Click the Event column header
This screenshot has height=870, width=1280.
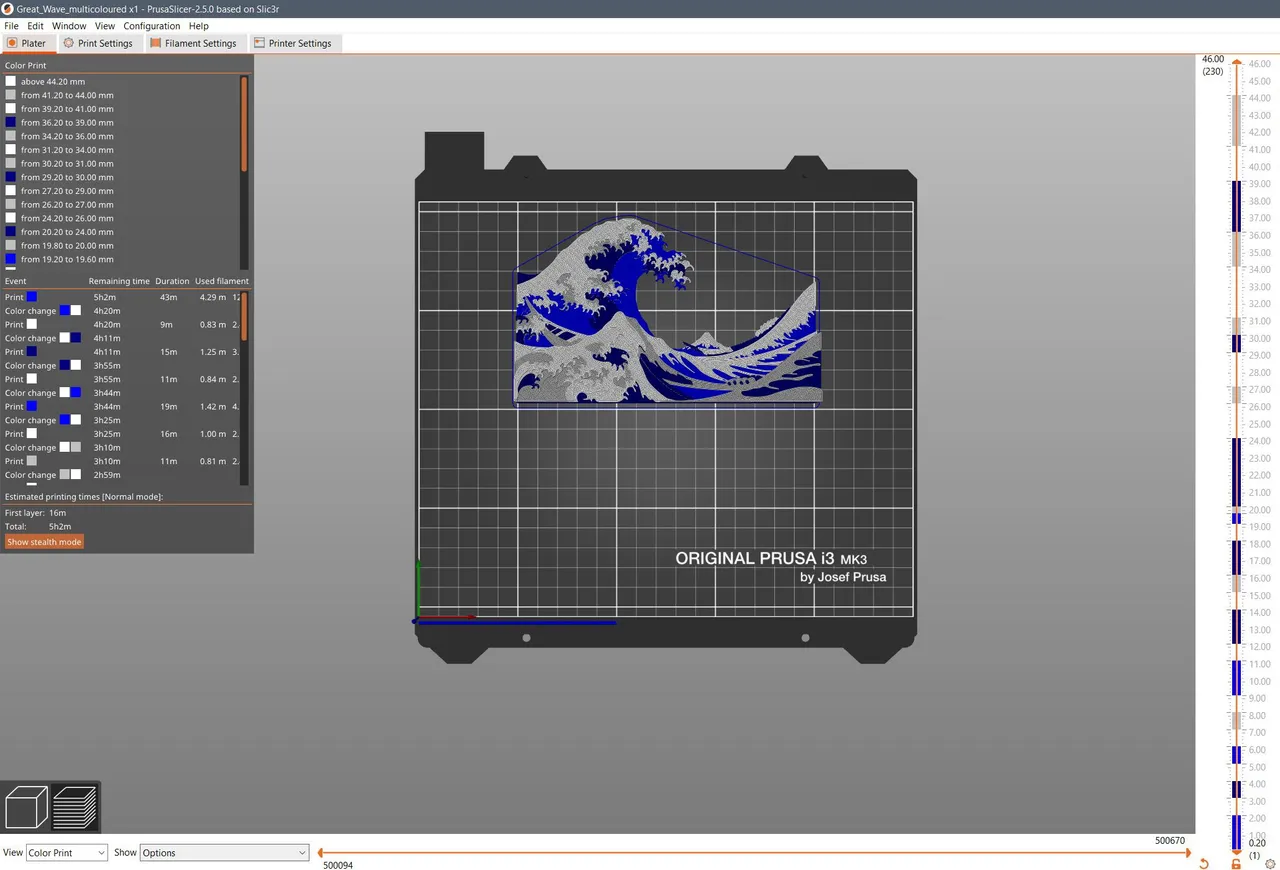point(16,281)
